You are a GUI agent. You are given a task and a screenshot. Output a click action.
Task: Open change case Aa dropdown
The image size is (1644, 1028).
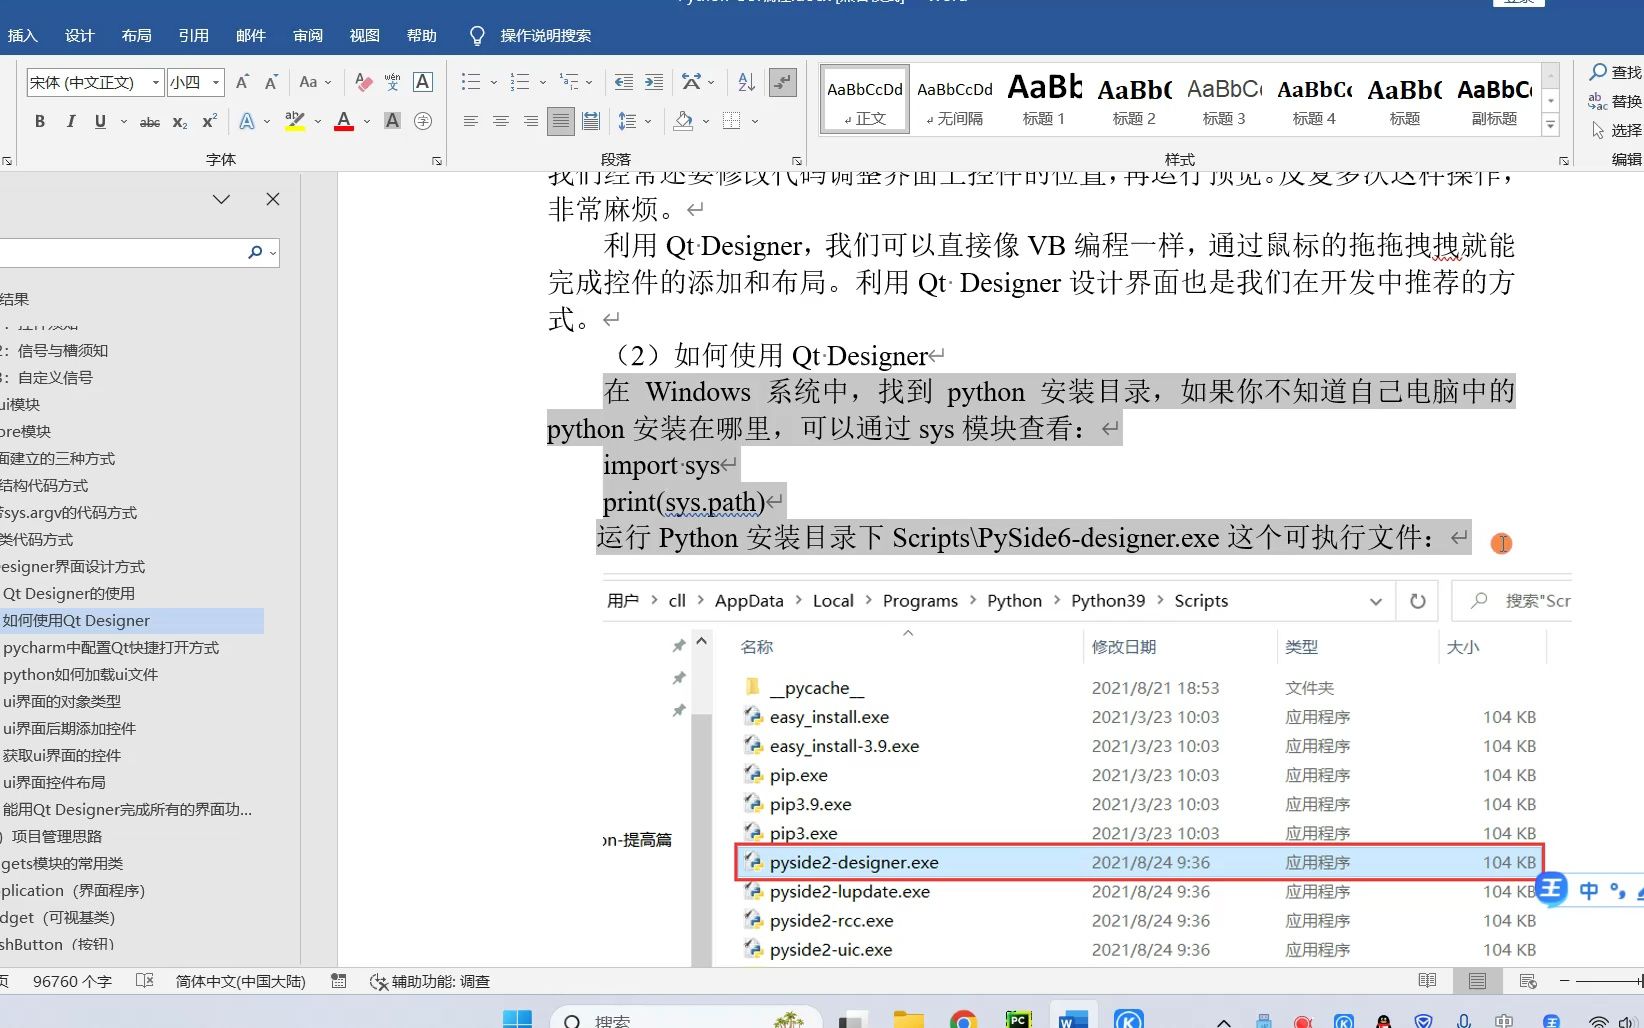pyautogui.click(x=315, y=82)
